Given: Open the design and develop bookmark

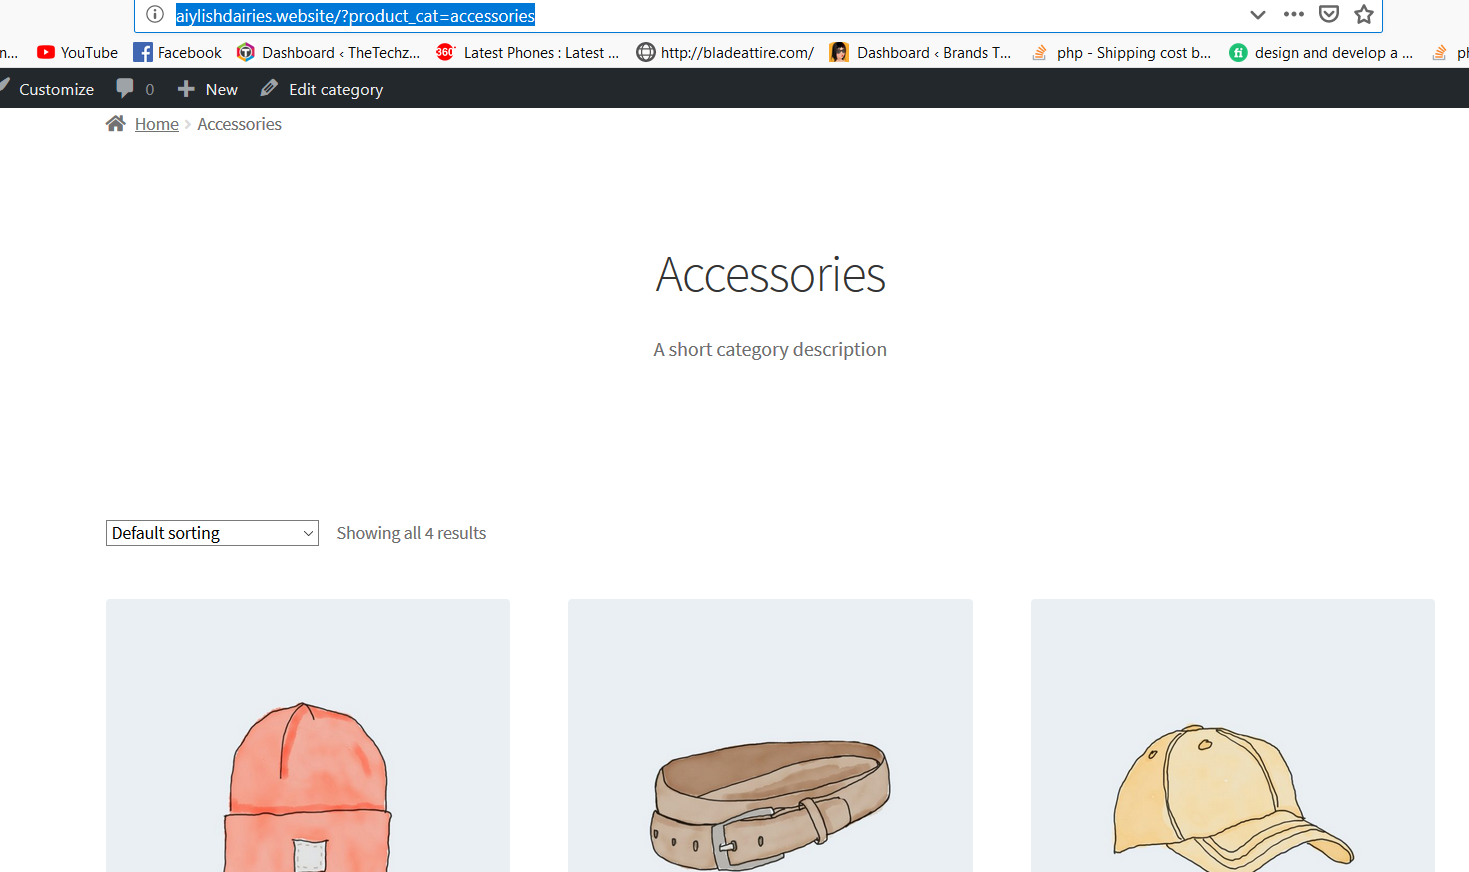Looking at the screenshot, I should (x=1321, y=53).
